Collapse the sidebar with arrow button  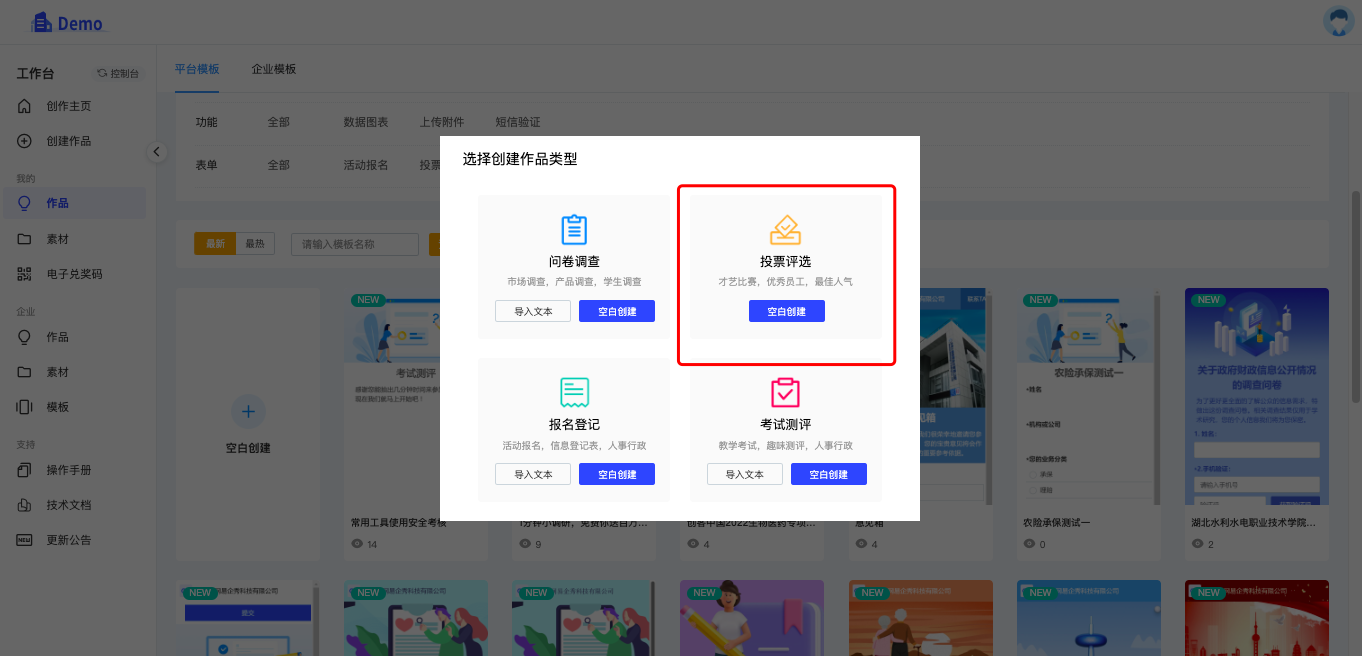(157, 152)
